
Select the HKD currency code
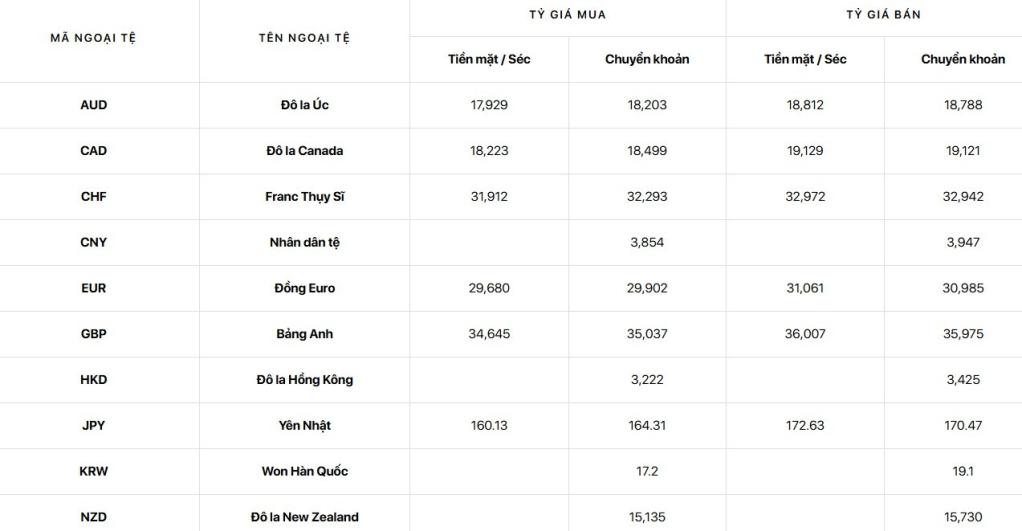[x=93, y=380]
